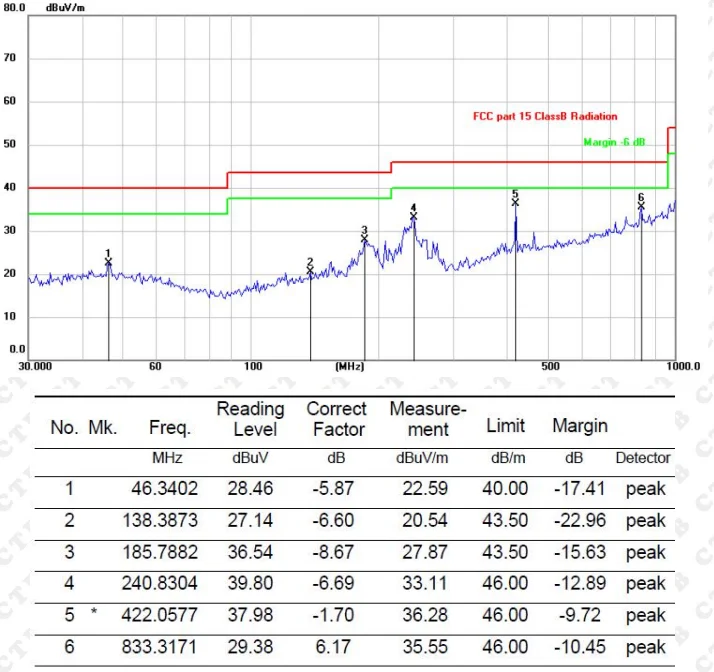Select frequency cell 422.0577
The width and height of the screenshot is (714, 672).
point(160,615)
